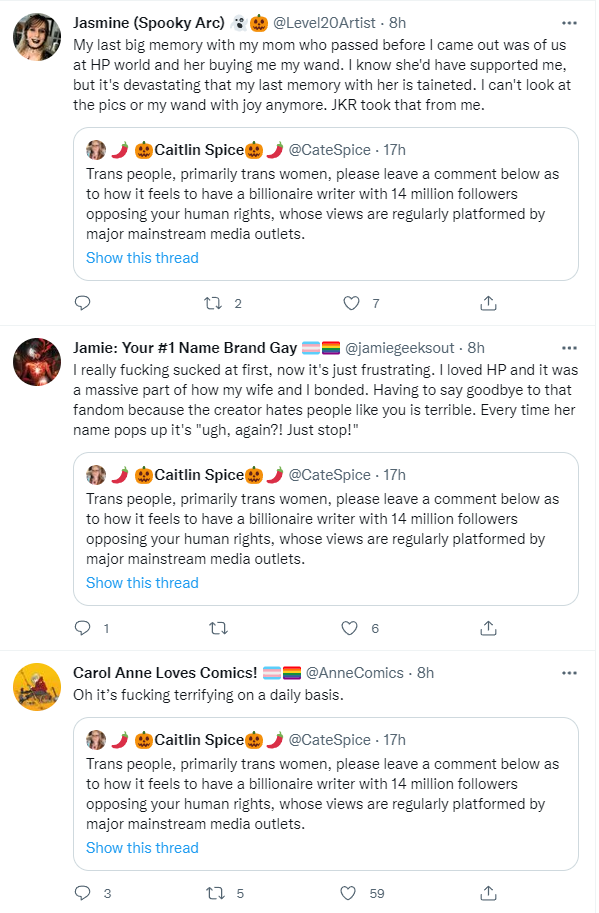
Task: Retweet Jamie's tweet about HP fandom
Action: pos(219,630)
